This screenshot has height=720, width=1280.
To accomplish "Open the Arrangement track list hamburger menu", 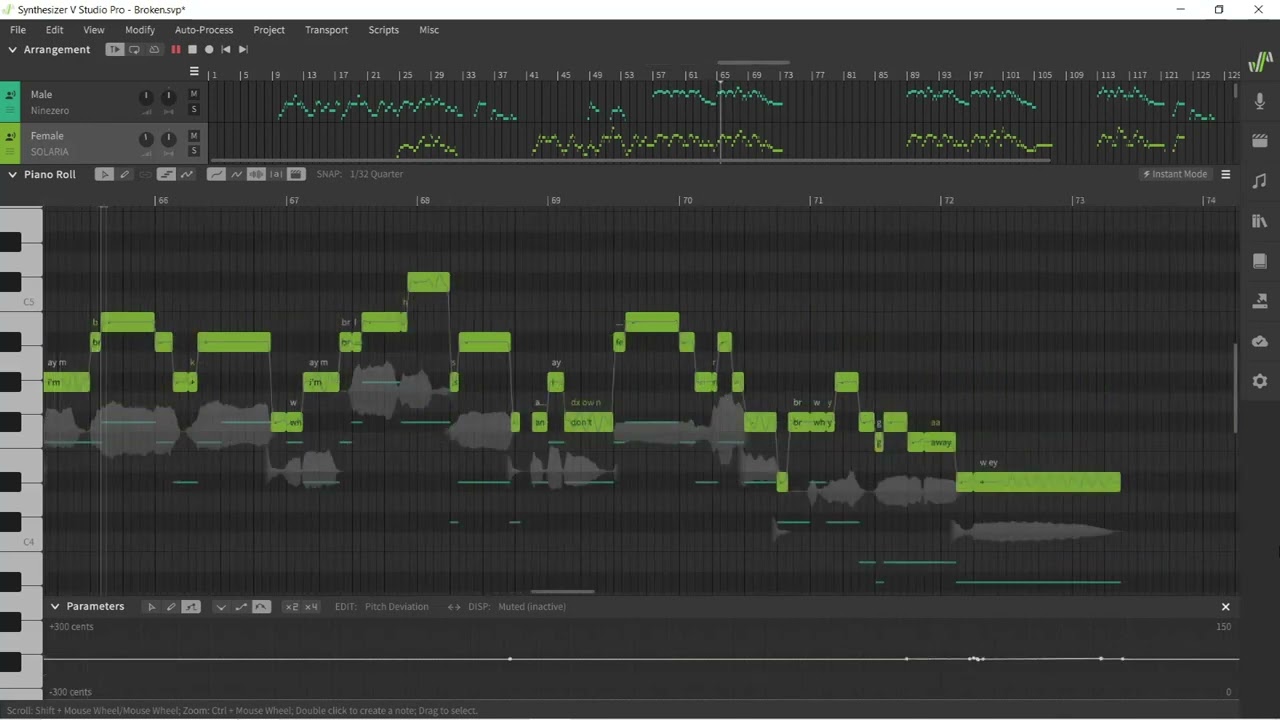I will tap(194, 71).
